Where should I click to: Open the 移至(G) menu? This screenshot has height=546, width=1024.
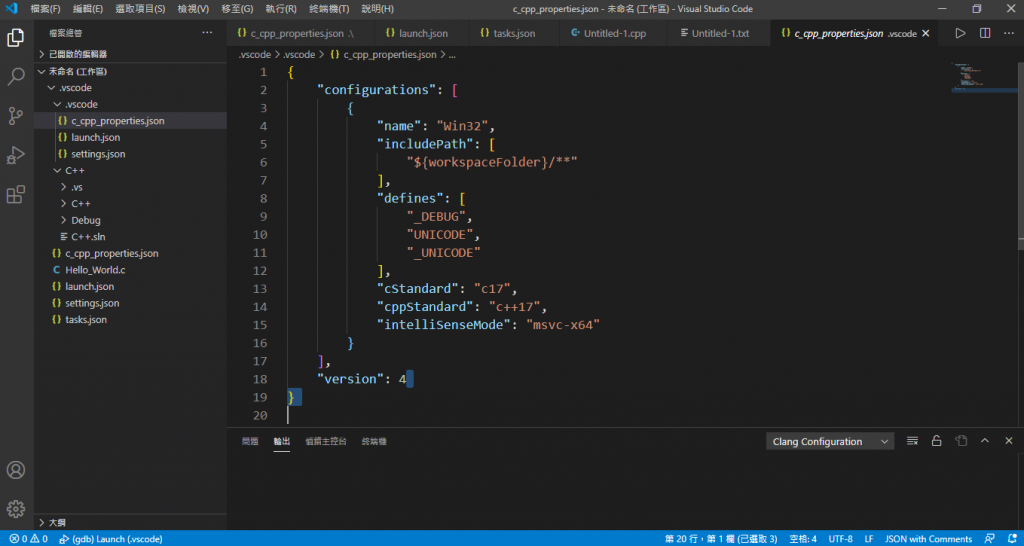[x=238, y=9]
